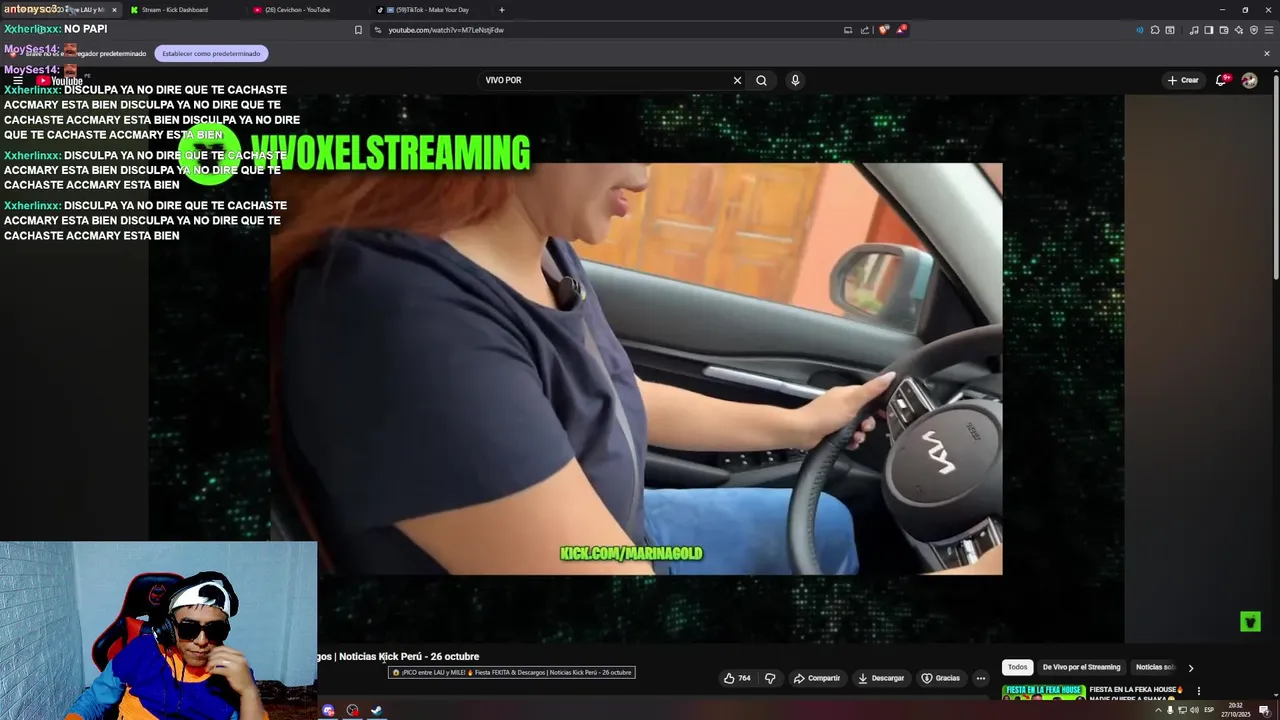Dislike the YouTube video

770,678
